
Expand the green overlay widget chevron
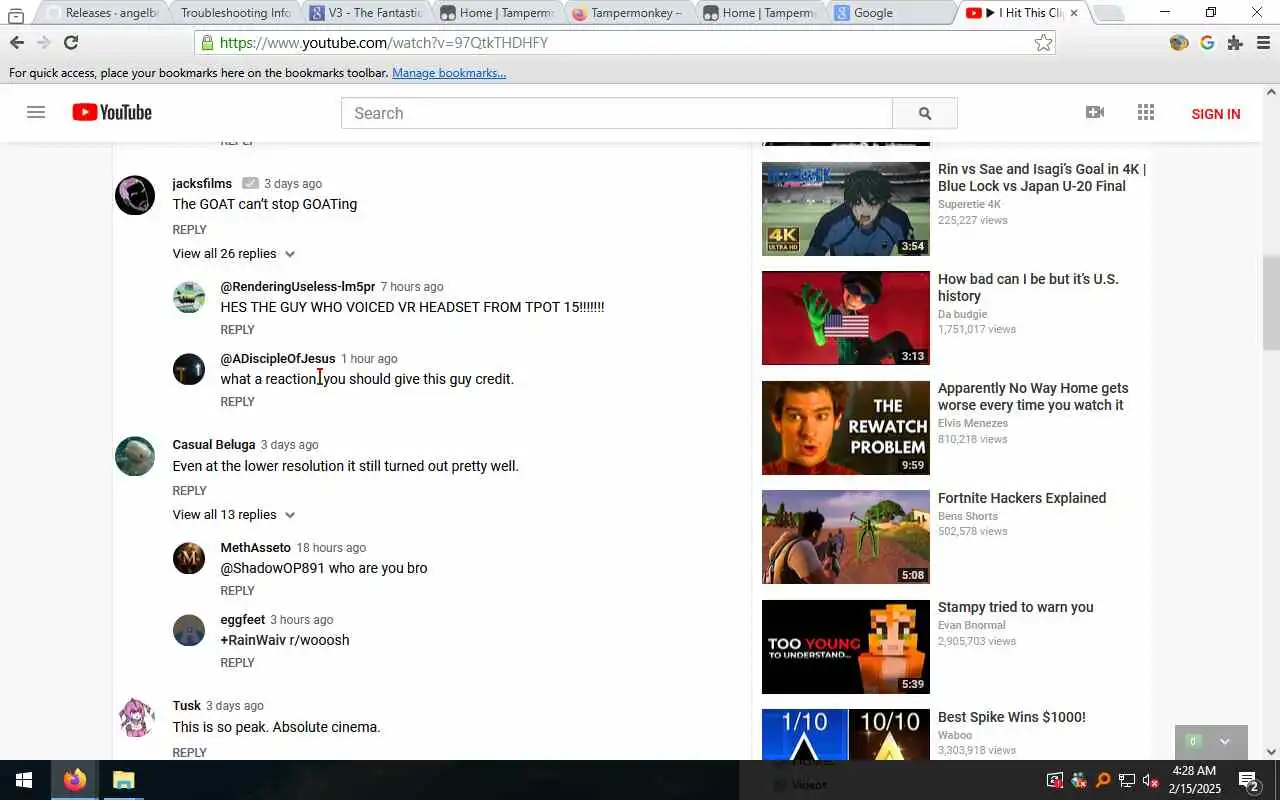point(1224,741)
